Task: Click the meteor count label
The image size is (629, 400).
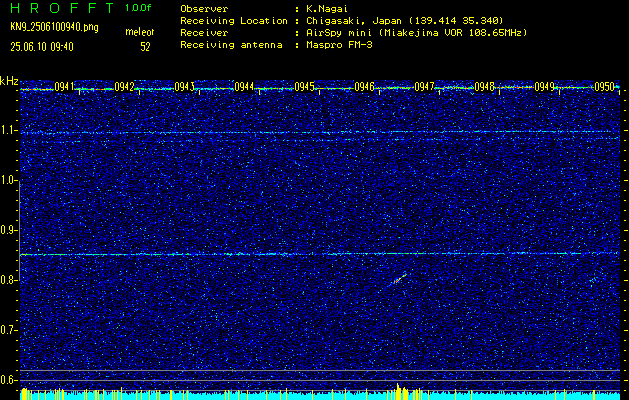Action: (x=140, y=32)
